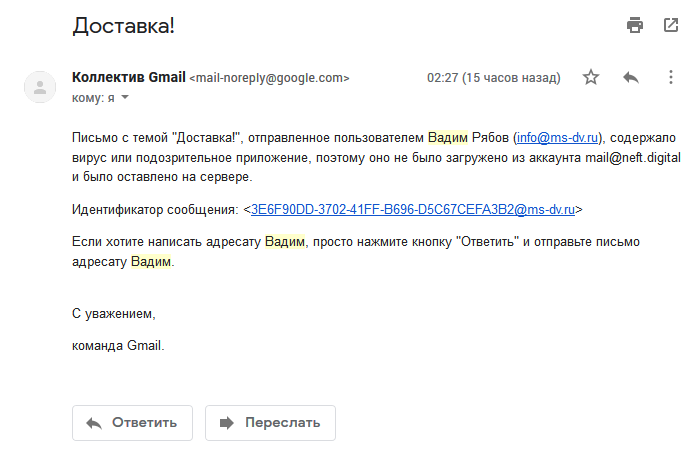Screen dimensions: 692x472
Task: Click the sender name Коллектив Gmail
Action: point(129,77)
